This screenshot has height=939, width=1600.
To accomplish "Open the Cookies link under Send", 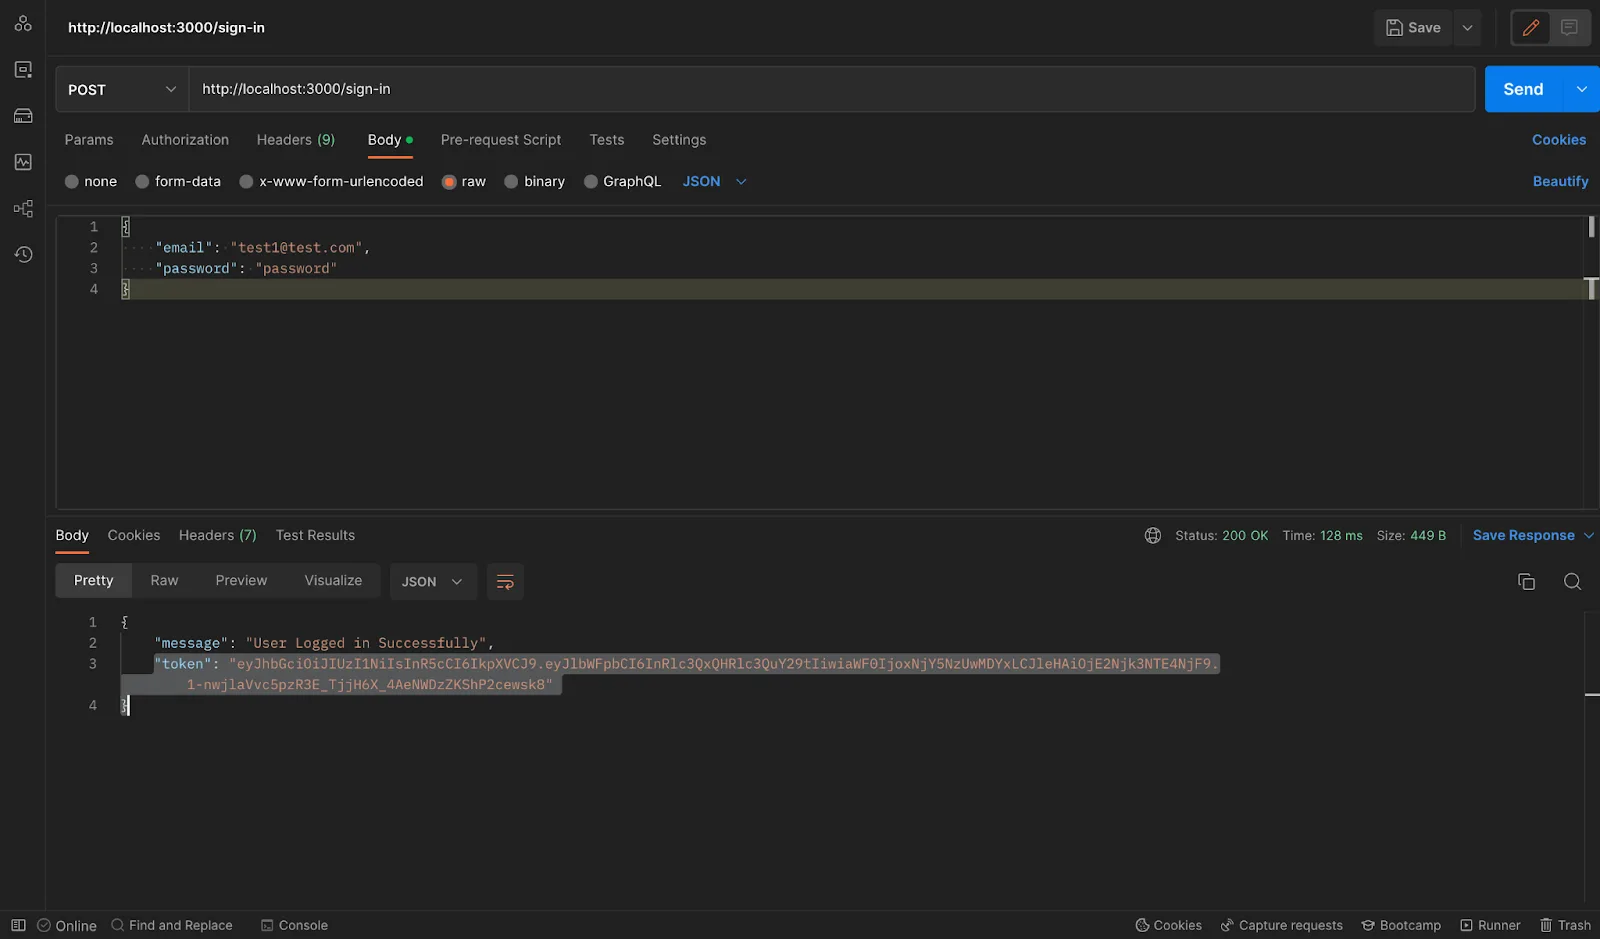I will 1559,140.
